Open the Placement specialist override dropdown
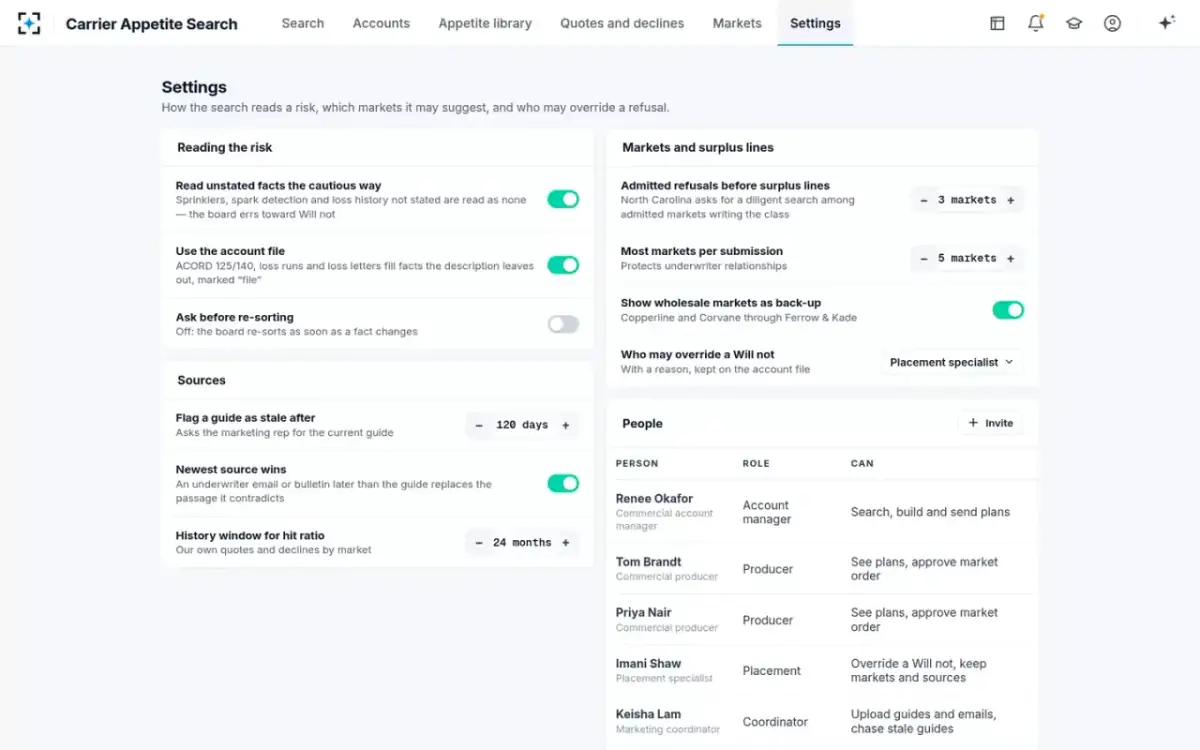1200x750 pixels. point(952,362)
